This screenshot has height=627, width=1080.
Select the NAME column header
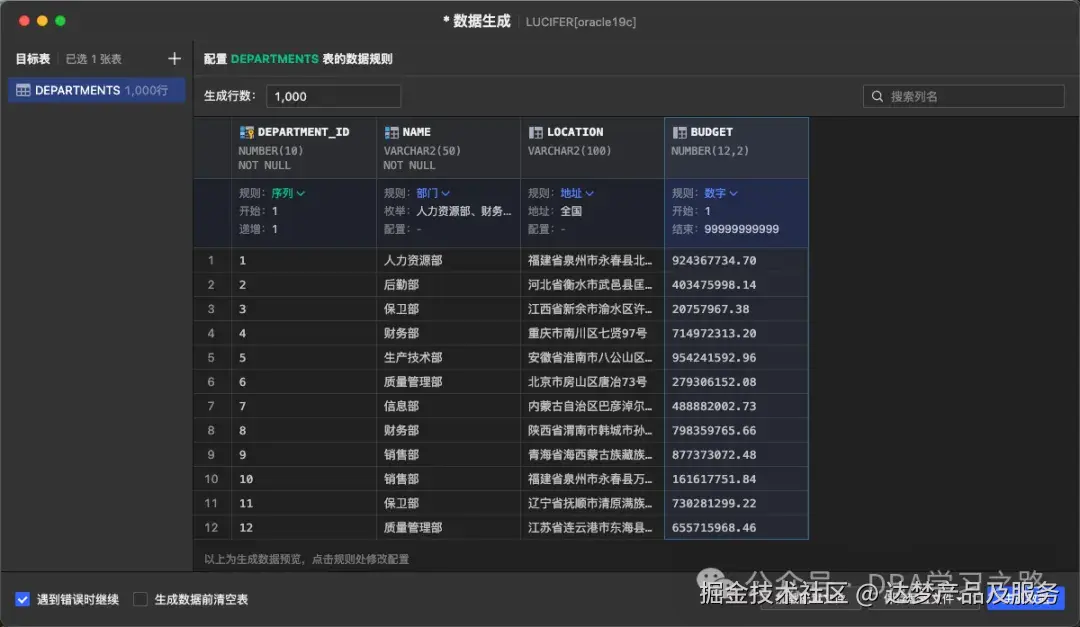pyautogui.click(x=448, y=147)
